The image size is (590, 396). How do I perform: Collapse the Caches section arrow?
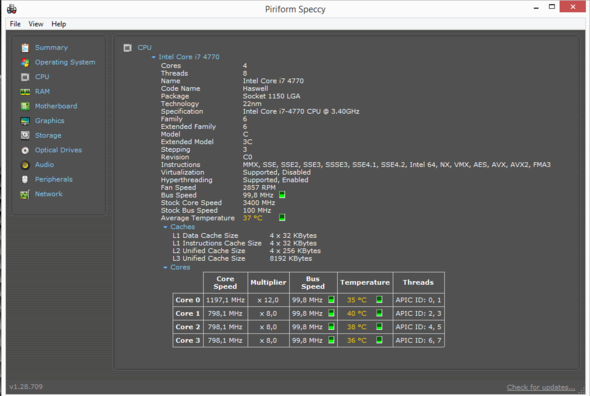click(x=165, y=227)
